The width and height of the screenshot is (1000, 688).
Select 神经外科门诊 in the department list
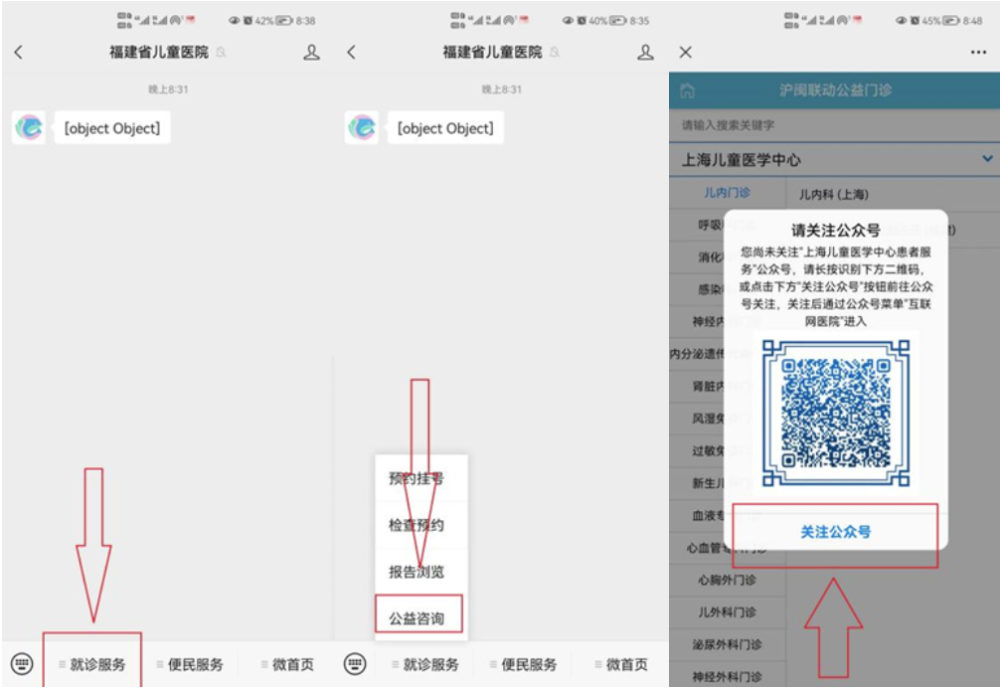tap(727, 676)
